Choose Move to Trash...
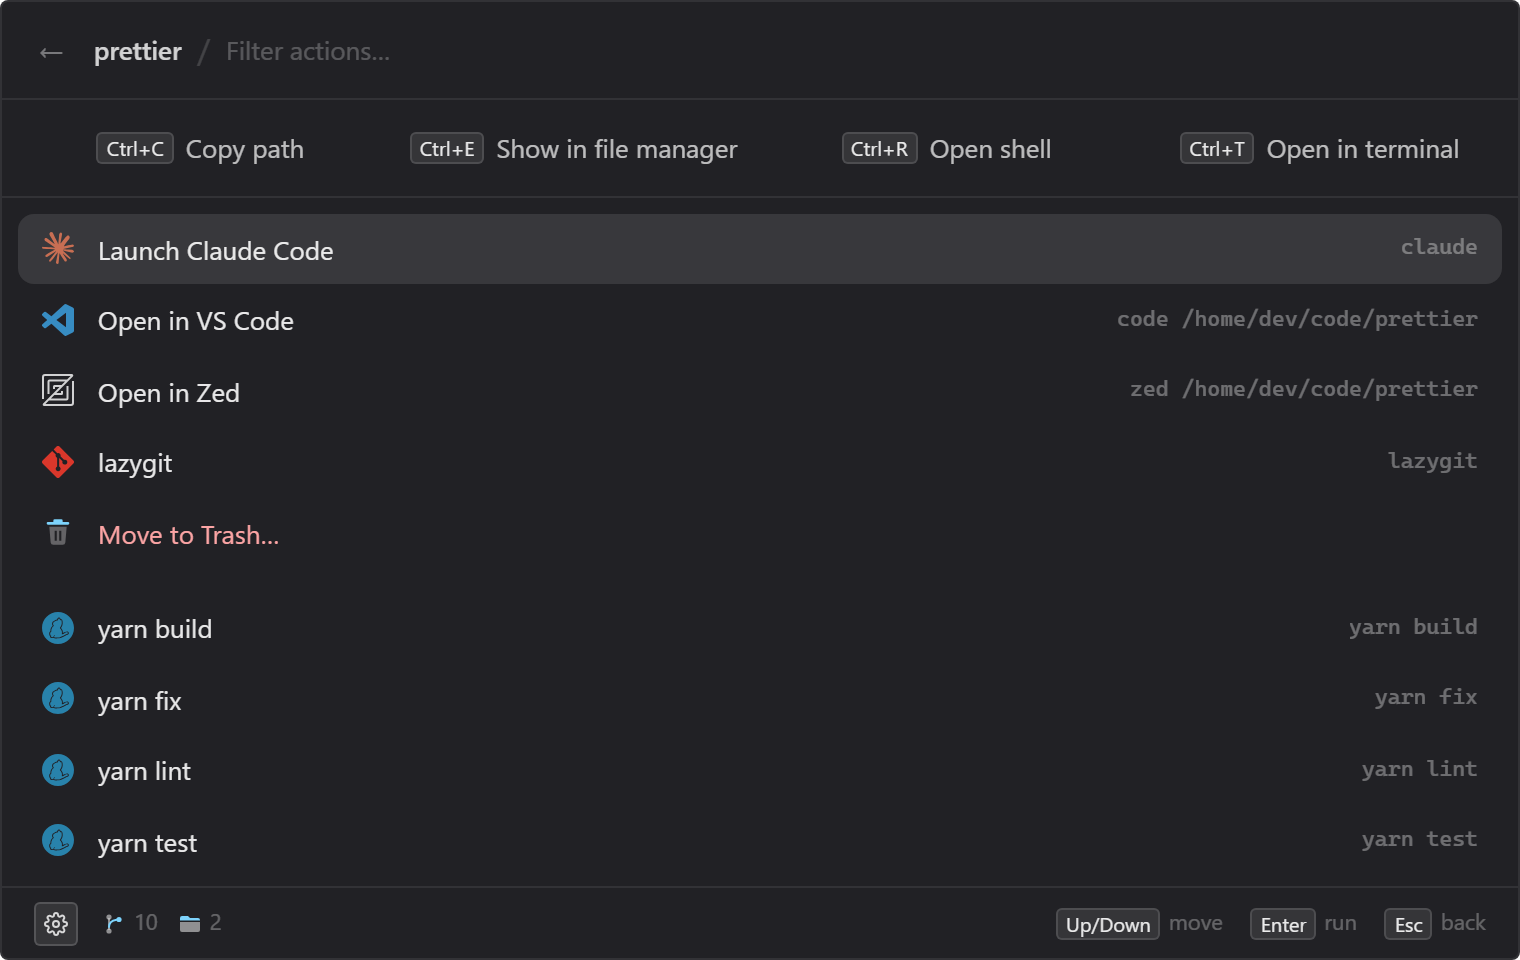Viewport: 1520px width, 960px height. pos(760,534)
